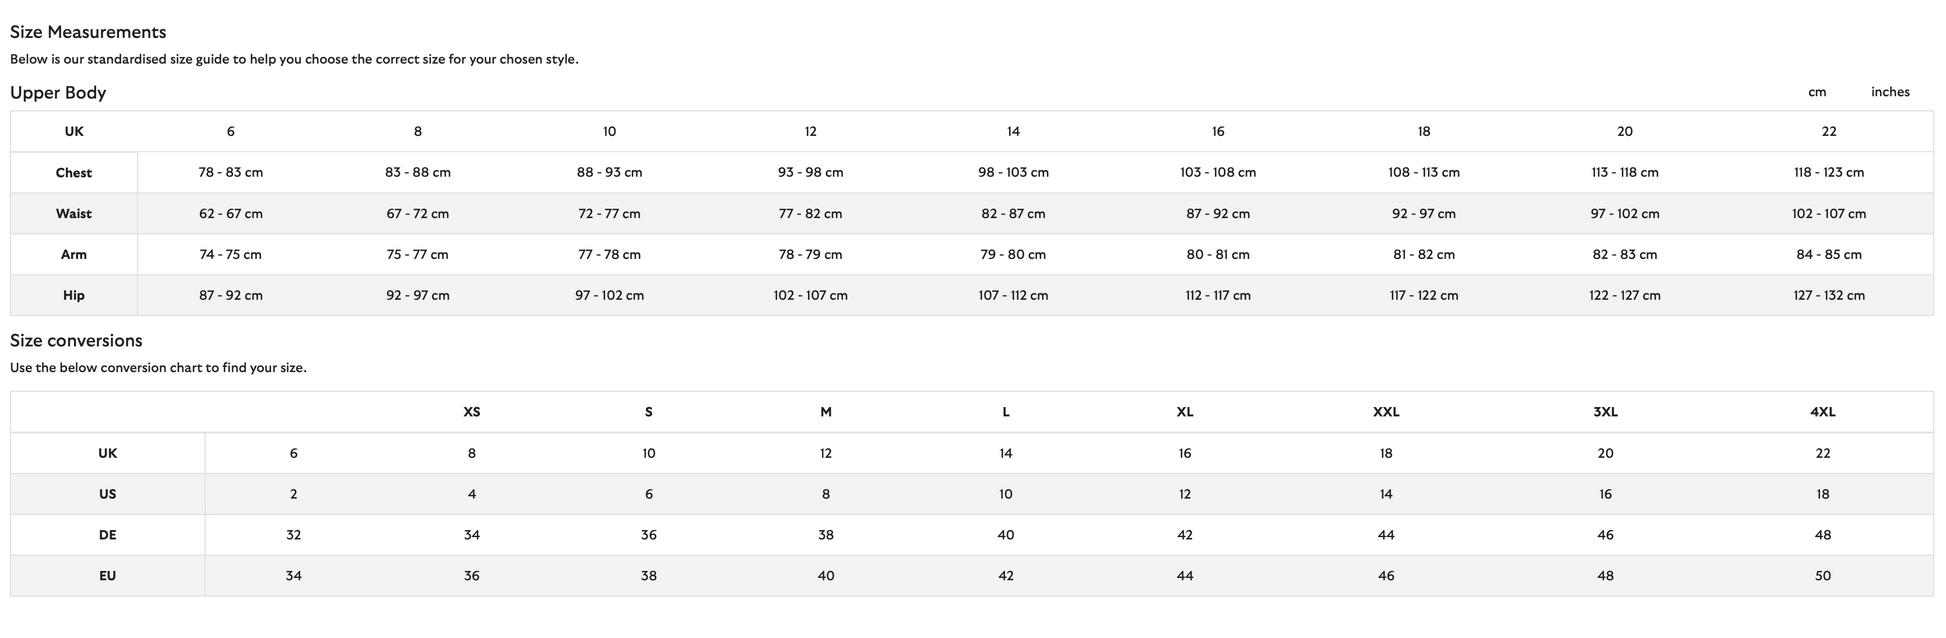Select the Hip row label

pos(74,296)
